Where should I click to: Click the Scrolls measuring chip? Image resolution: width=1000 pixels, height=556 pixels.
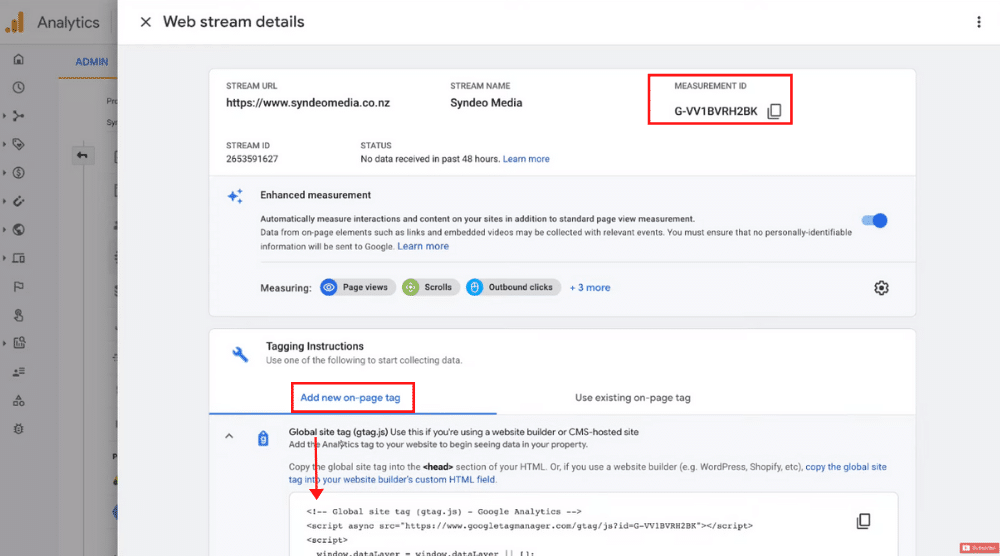(430, 288)
